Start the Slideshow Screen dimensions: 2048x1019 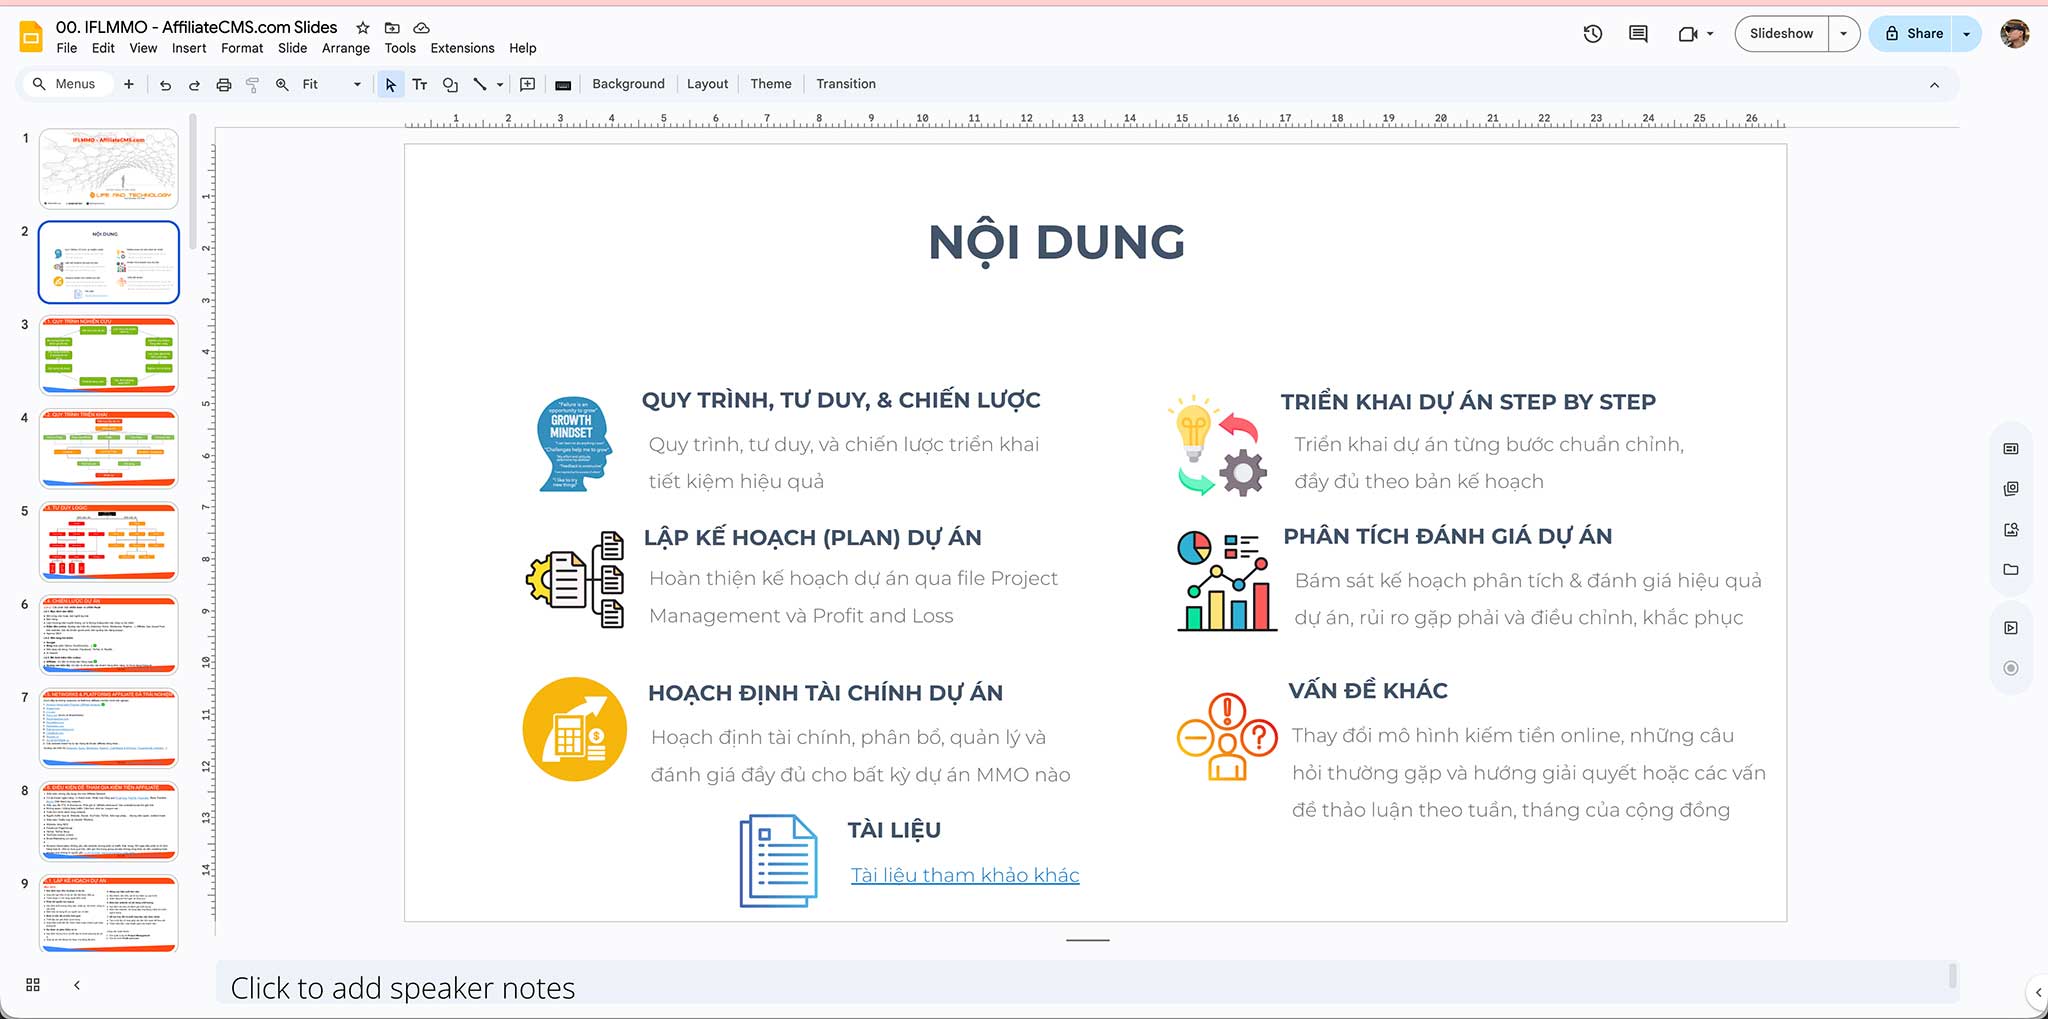(x=1781, y=34)
